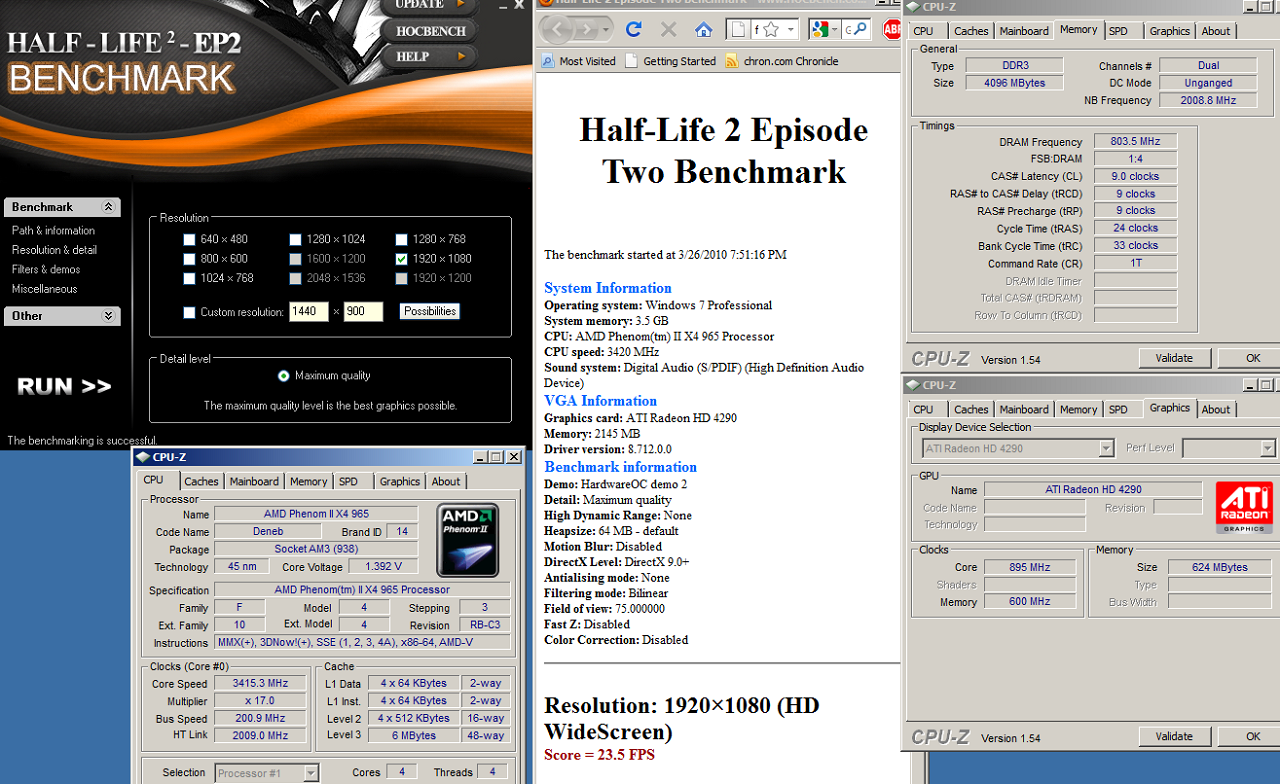Viewport: 1280px width, 784px height.
Task: Click the browser Back arrow
Action: 557,30
